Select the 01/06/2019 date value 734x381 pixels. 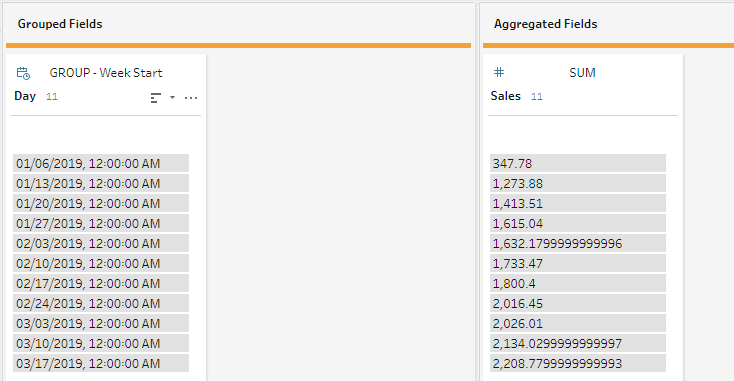(101, 163)
